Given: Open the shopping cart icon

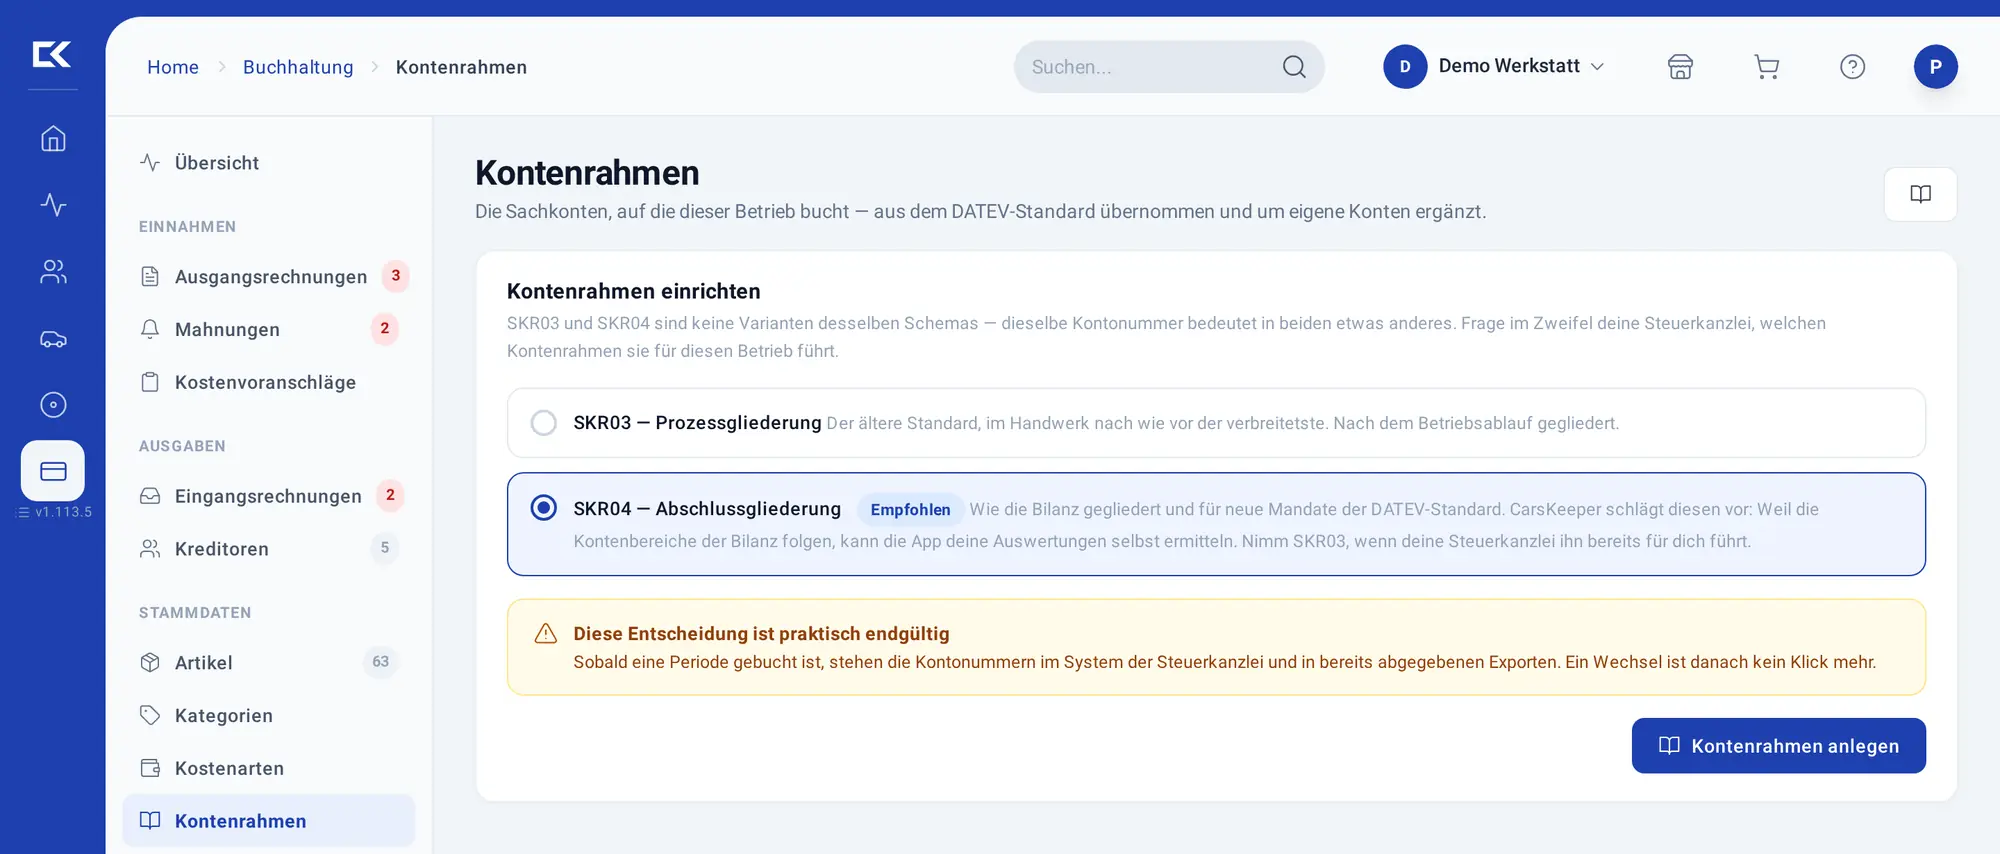Looking at the screenshot, I should [x=1767, y=67].
